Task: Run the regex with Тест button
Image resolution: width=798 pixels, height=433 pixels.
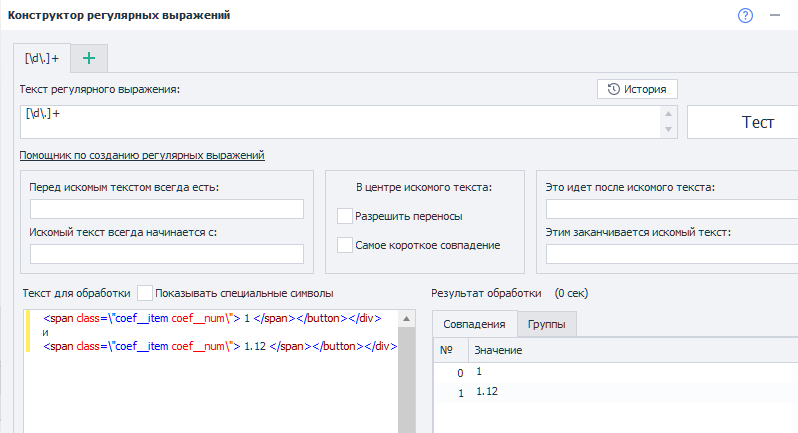Action: [742, 122]
